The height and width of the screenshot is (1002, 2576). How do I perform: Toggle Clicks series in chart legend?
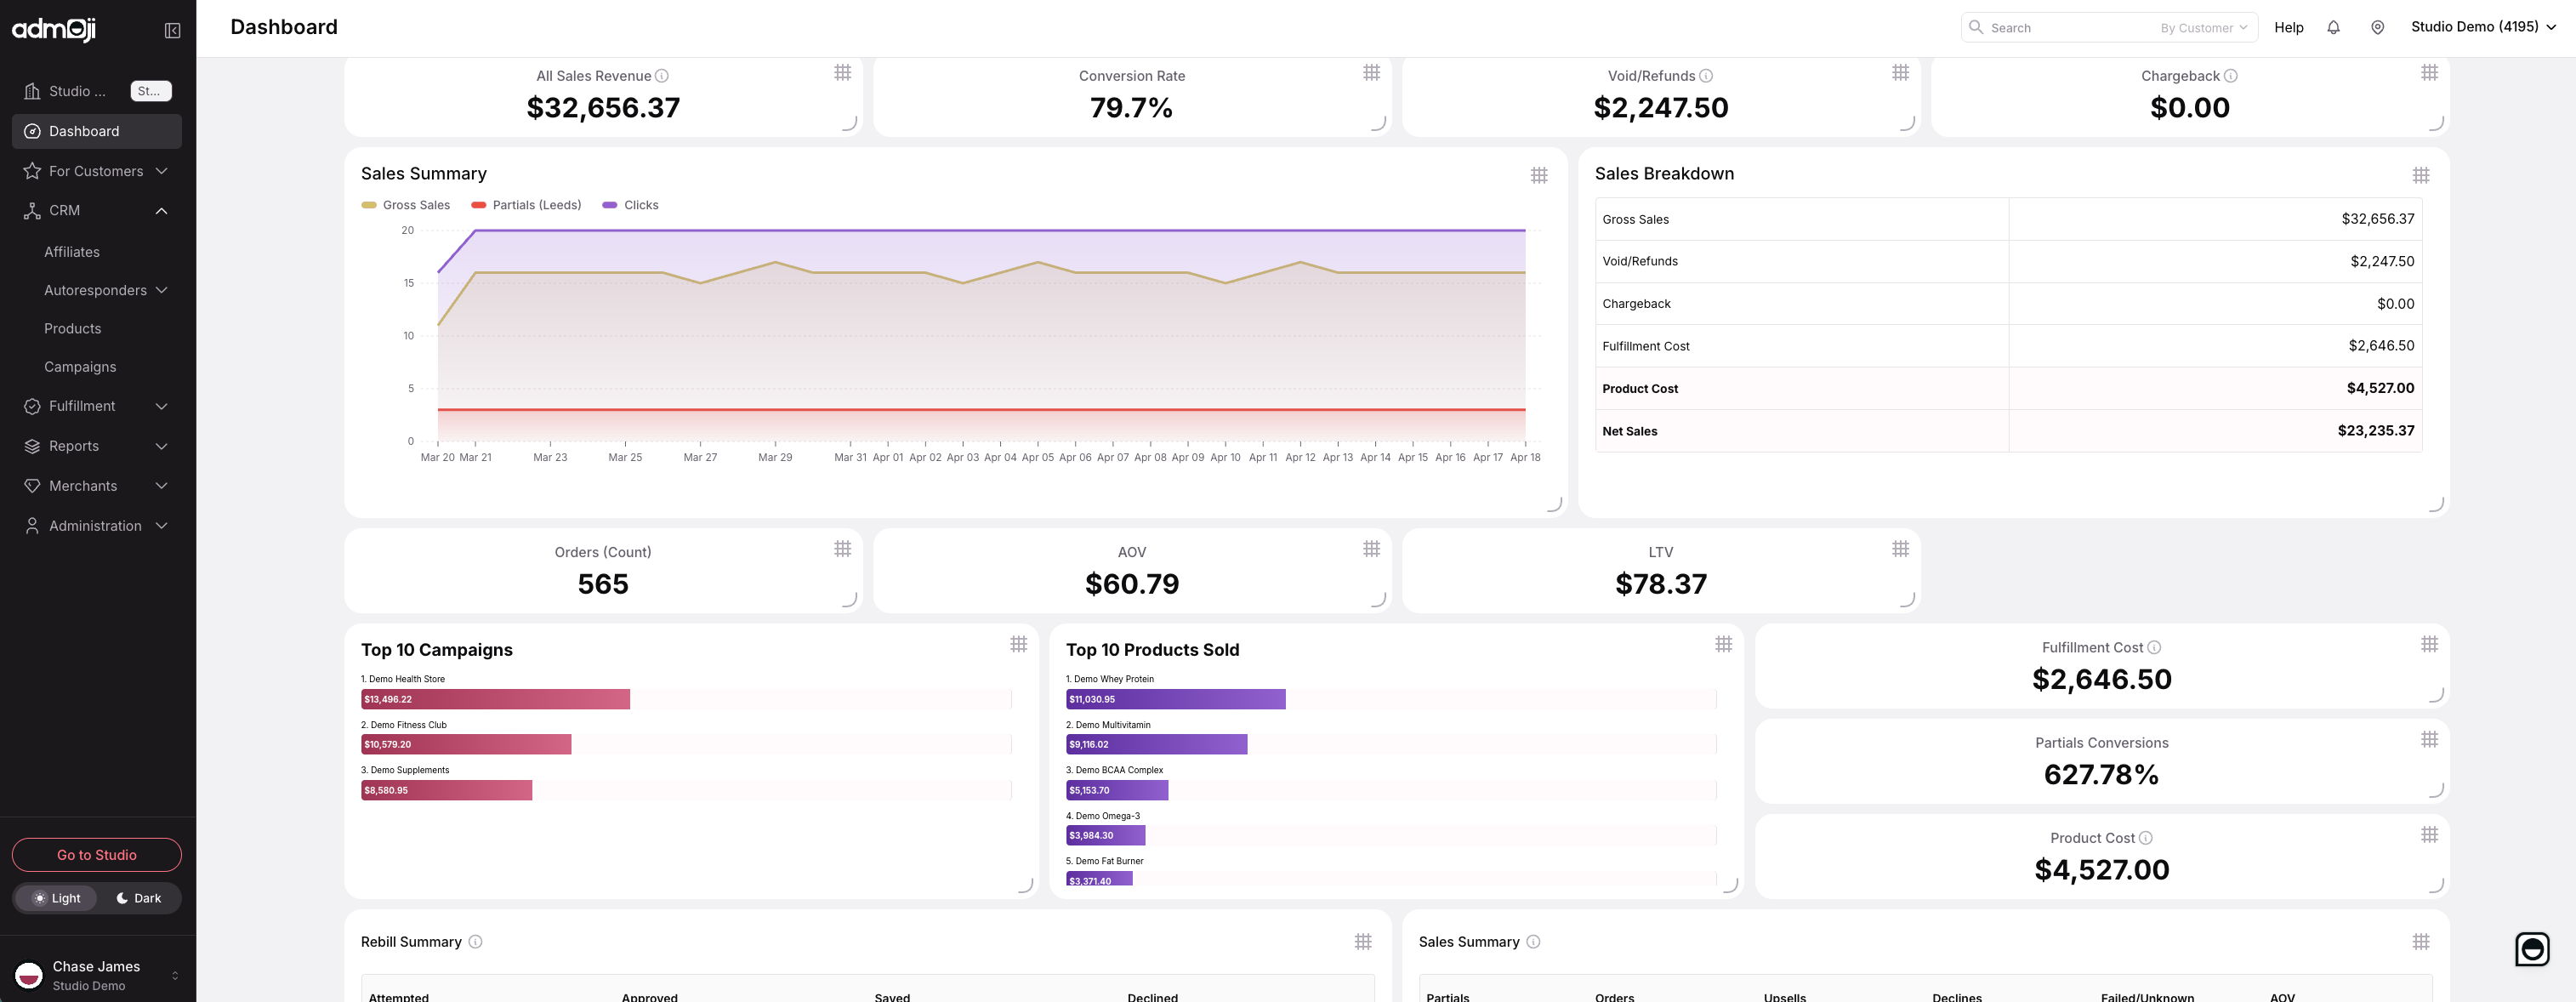tap(630, 205)
